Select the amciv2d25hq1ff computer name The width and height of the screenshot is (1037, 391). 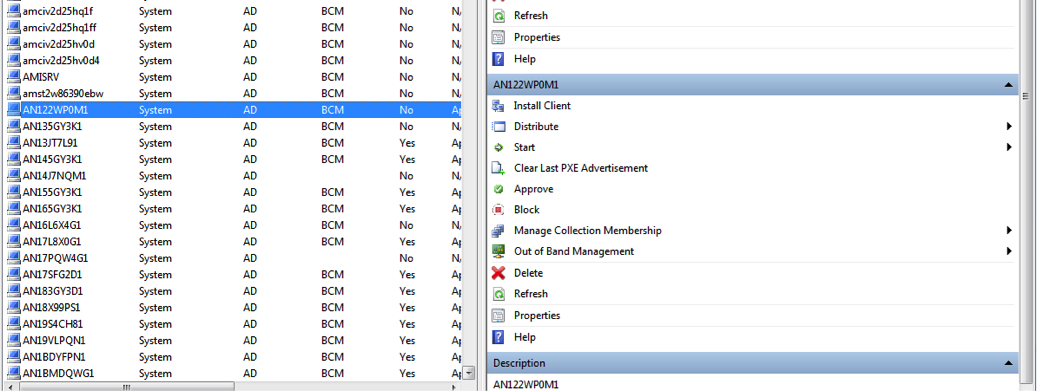(x=60, y=28)
